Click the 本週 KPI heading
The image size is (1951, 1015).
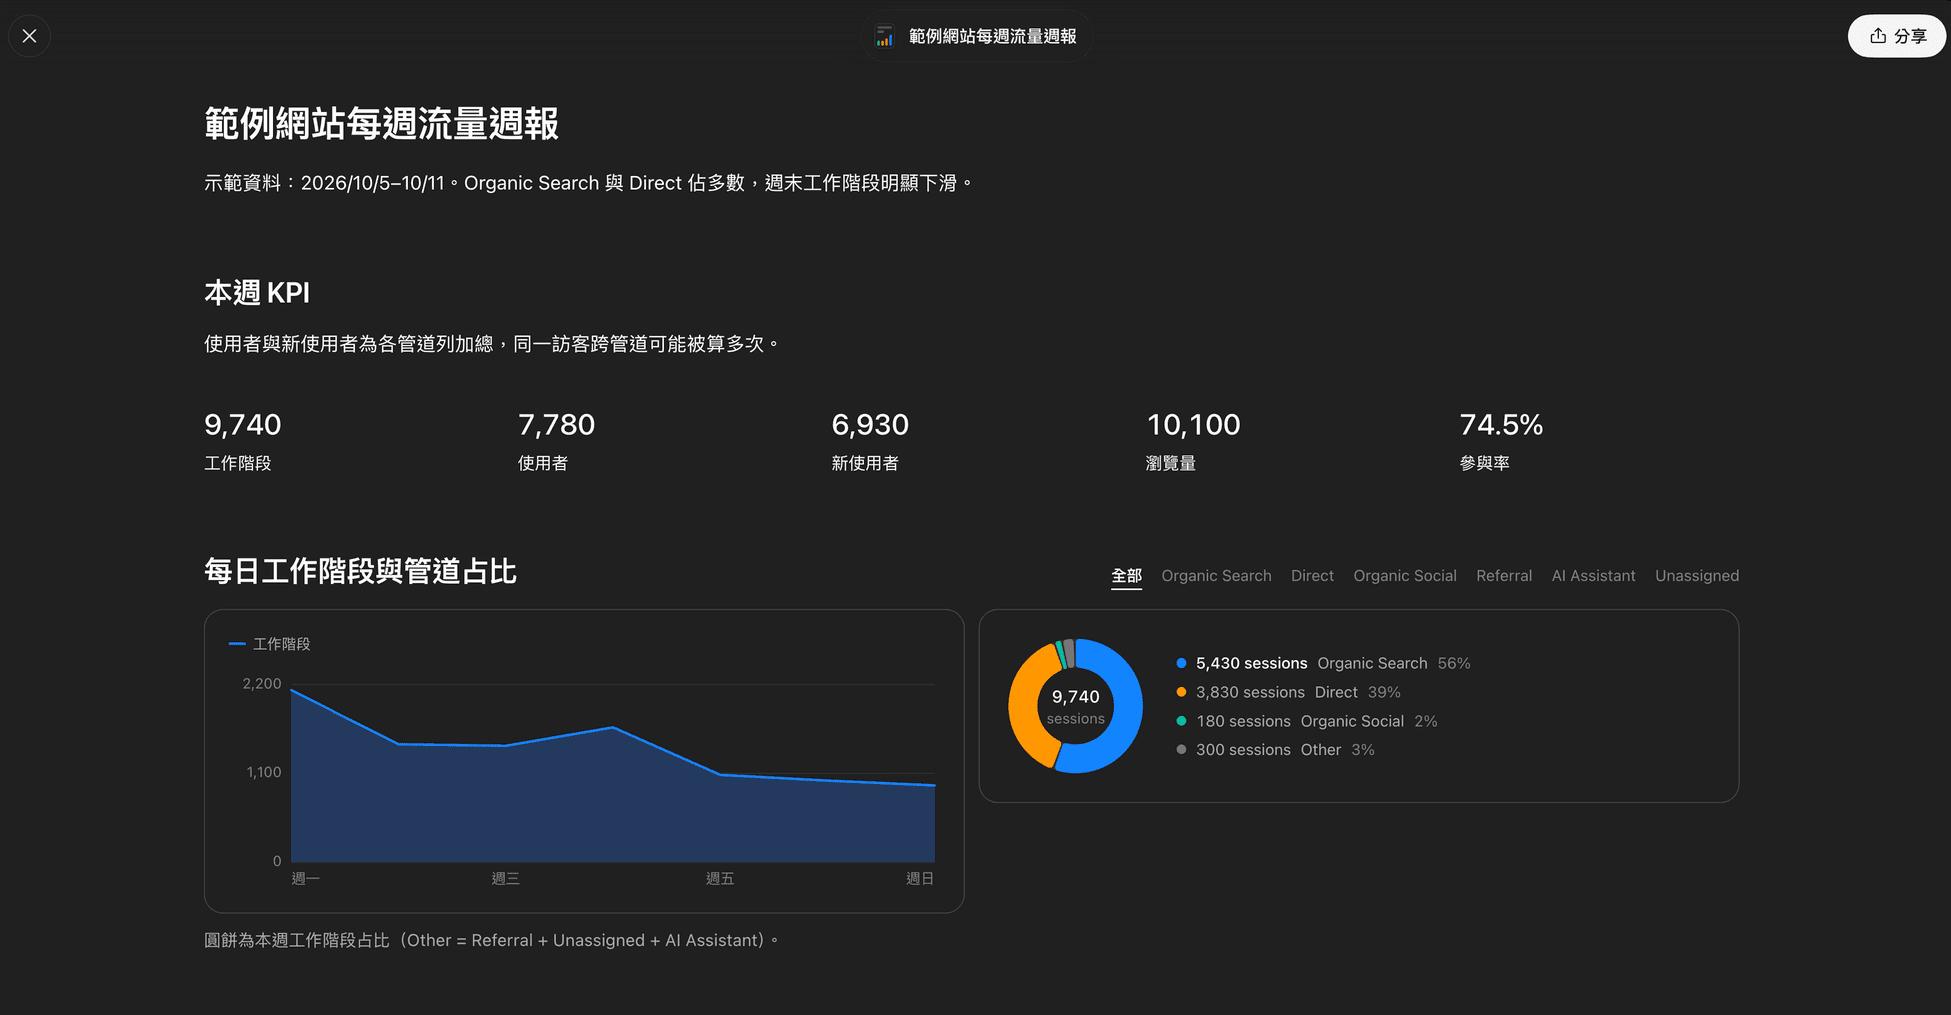point(257,293)
